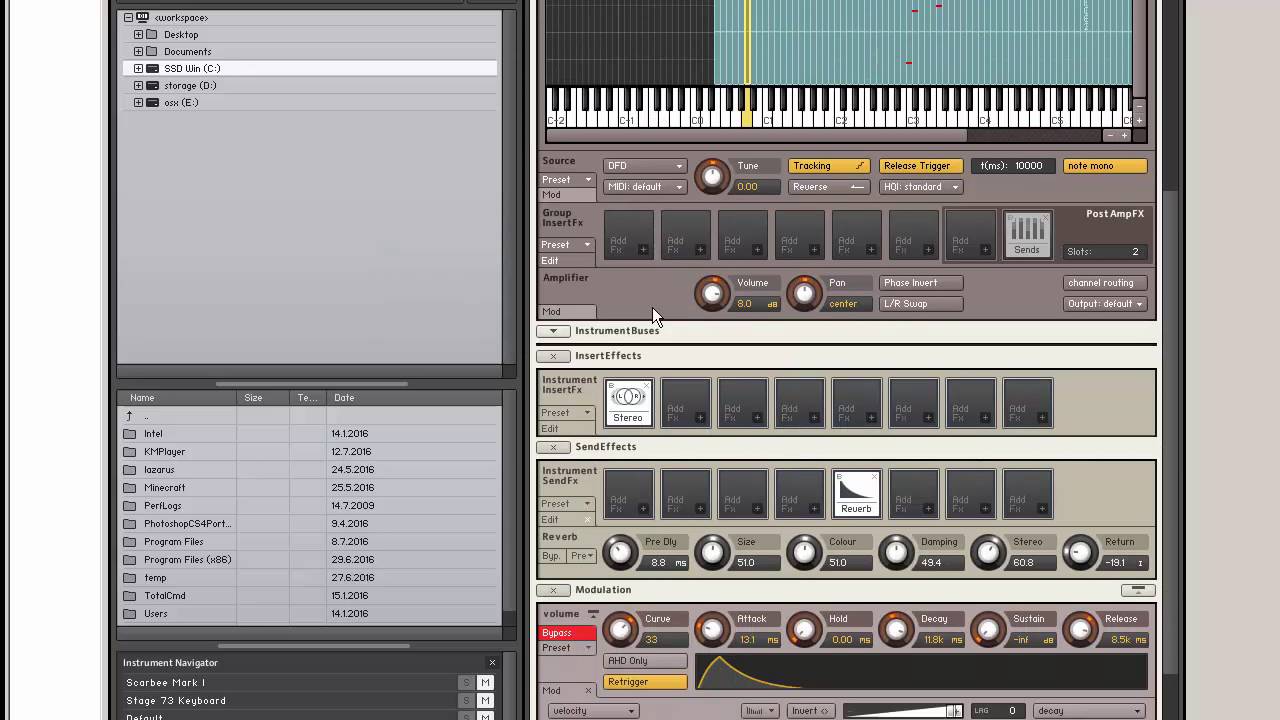This screenshot has height=720, width=1280.
Task: Toggle the red Bypass button on volume modulator
Action: pyautogui.click(x=567, y=633)
